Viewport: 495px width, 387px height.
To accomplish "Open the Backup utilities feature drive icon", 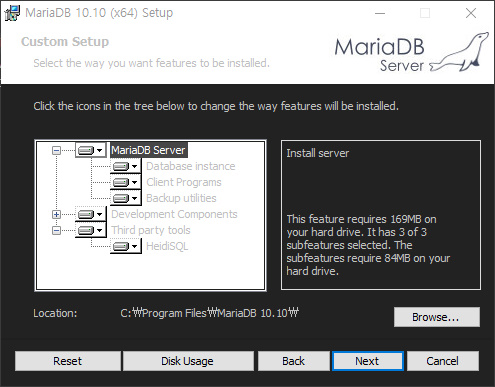I will [x=126, y=198].
